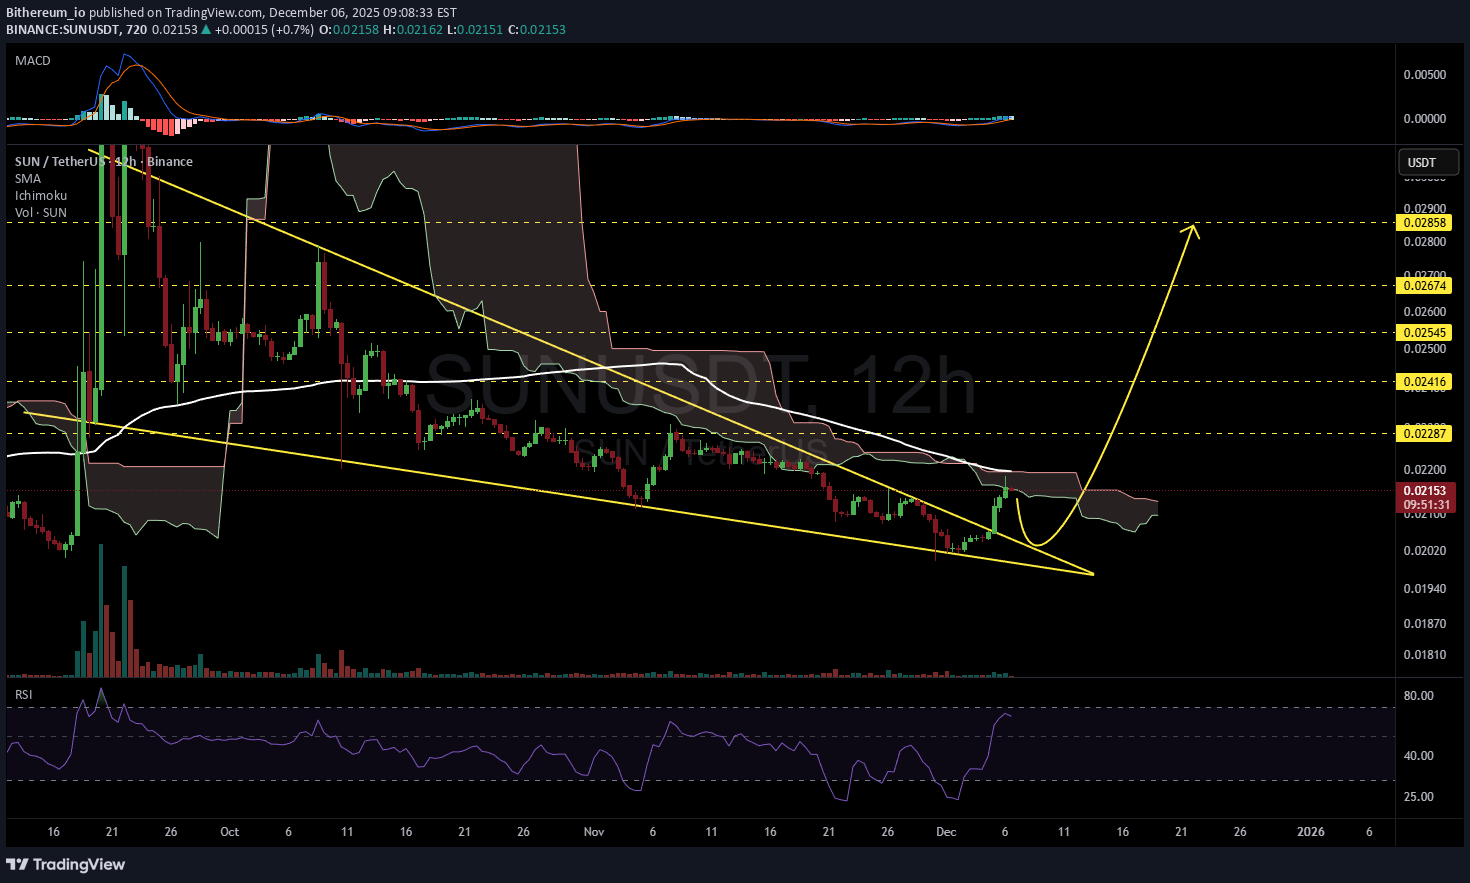Click the Ichimoku indicator legend entry

coord(41,196)
